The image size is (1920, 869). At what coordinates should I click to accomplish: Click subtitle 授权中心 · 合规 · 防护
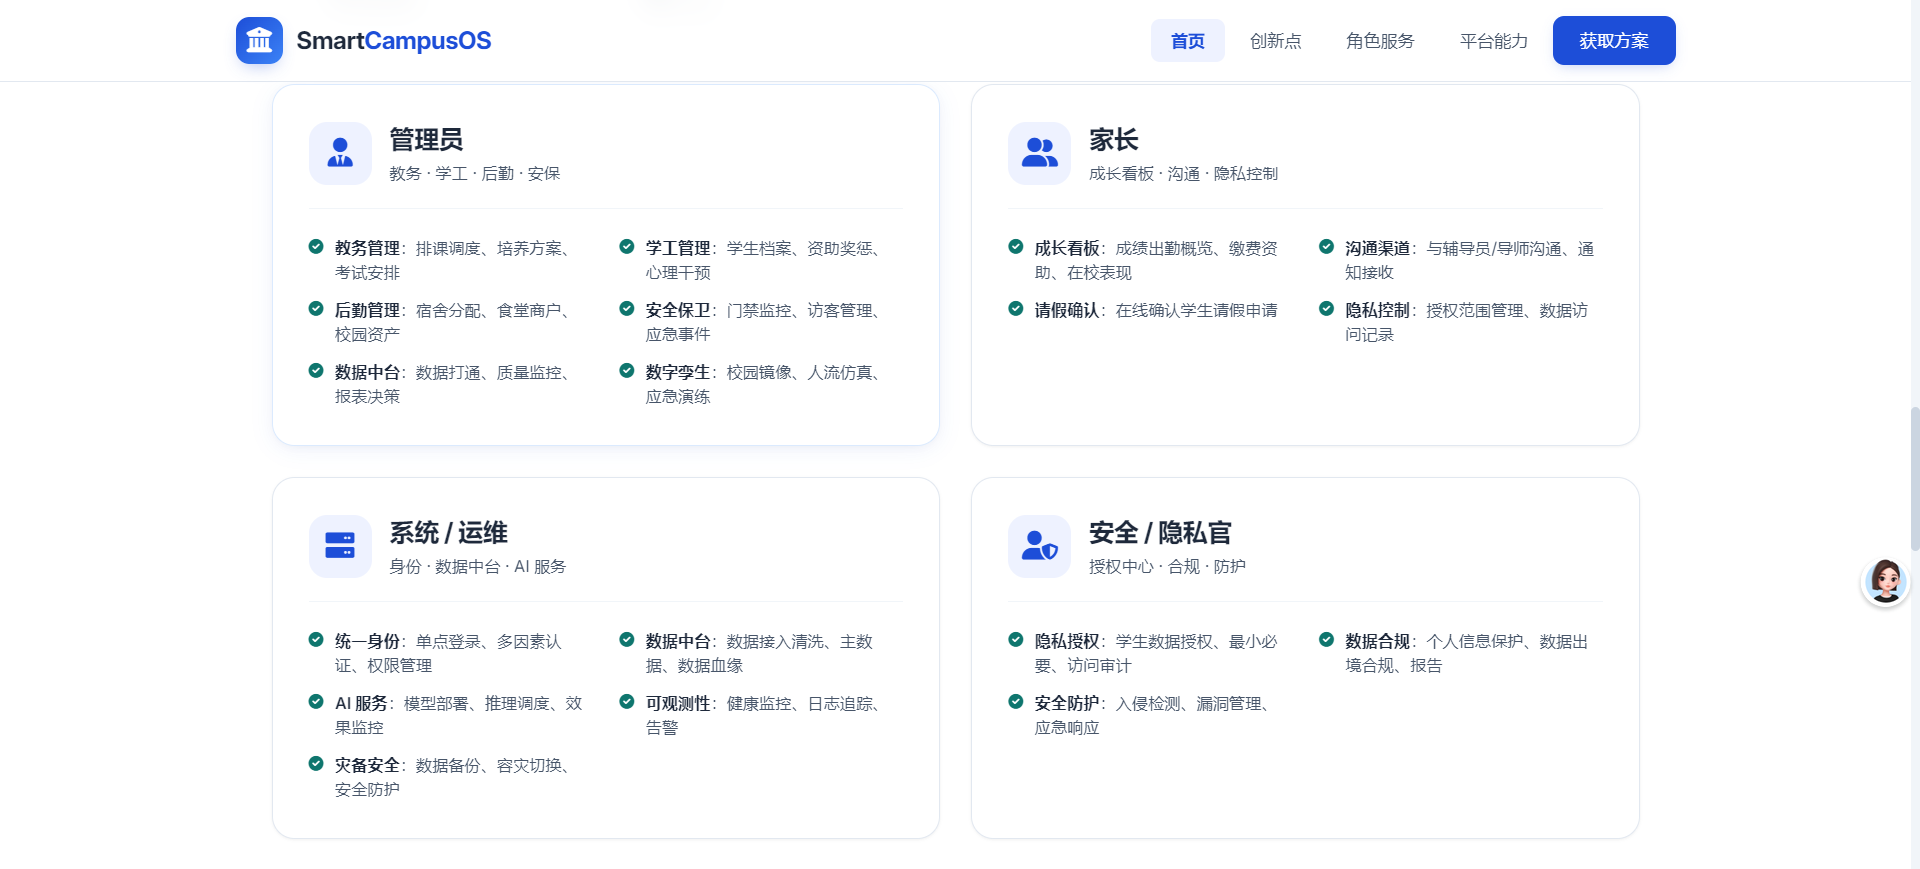tap(1167, 567)
